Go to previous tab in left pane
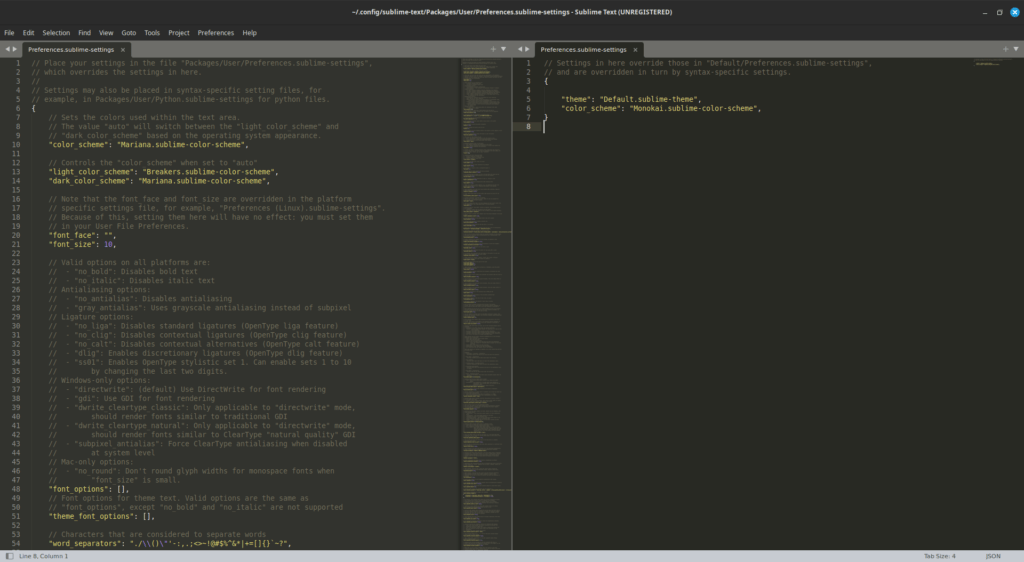Image resolution: width=1024 pixels, height=562 pixels. pos(7,49)
